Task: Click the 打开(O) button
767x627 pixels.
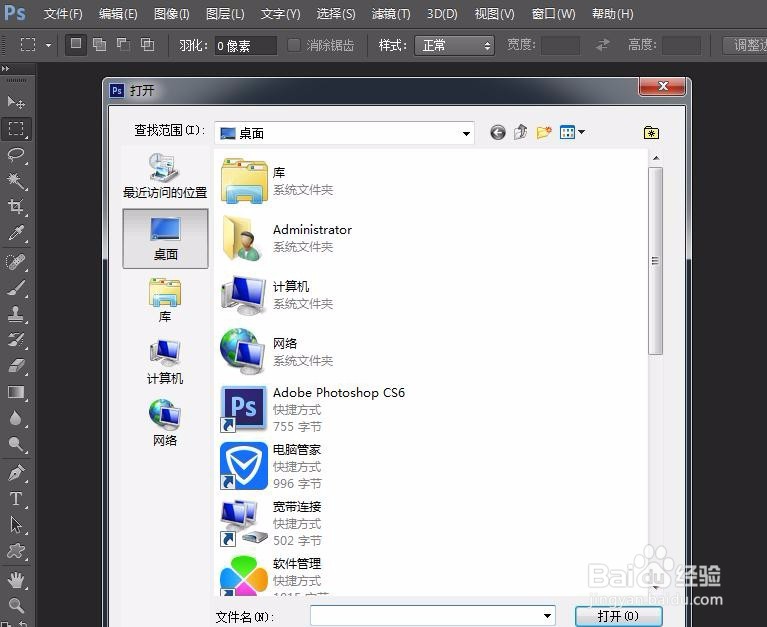Action: (x=618, y=616)
